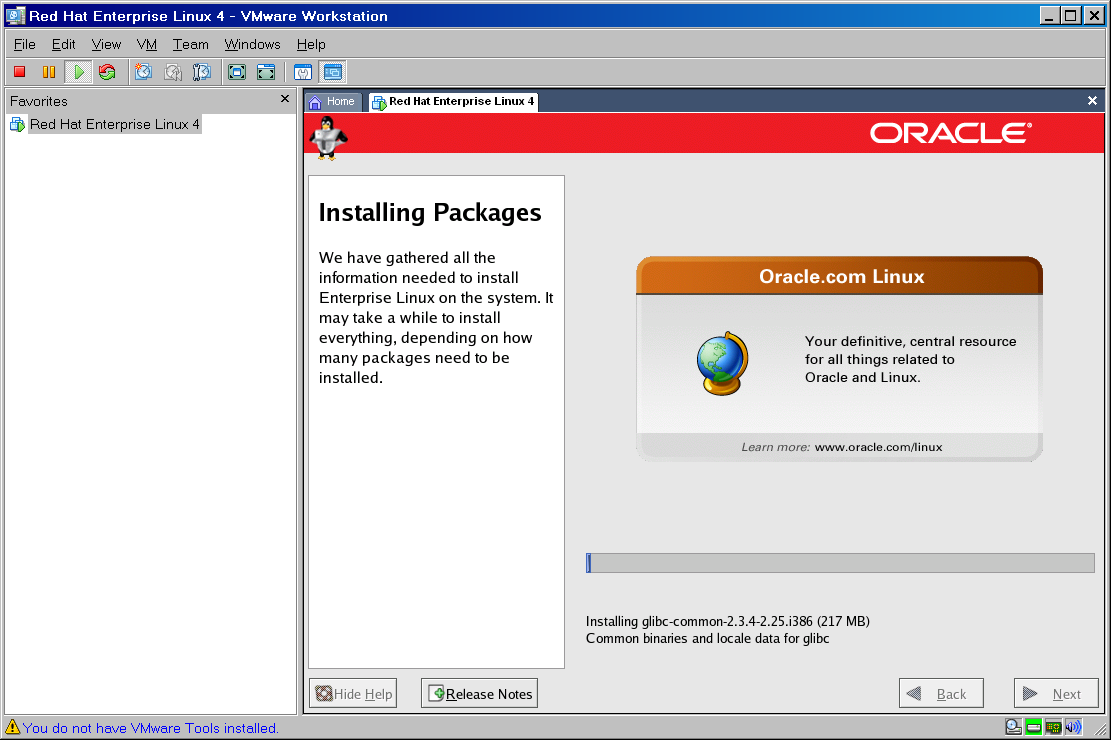This screenshot has height=740, width=1111.
Task: Select Red Hat Enterprise Linux 4 in Favorites
Action: coord(114,124)
